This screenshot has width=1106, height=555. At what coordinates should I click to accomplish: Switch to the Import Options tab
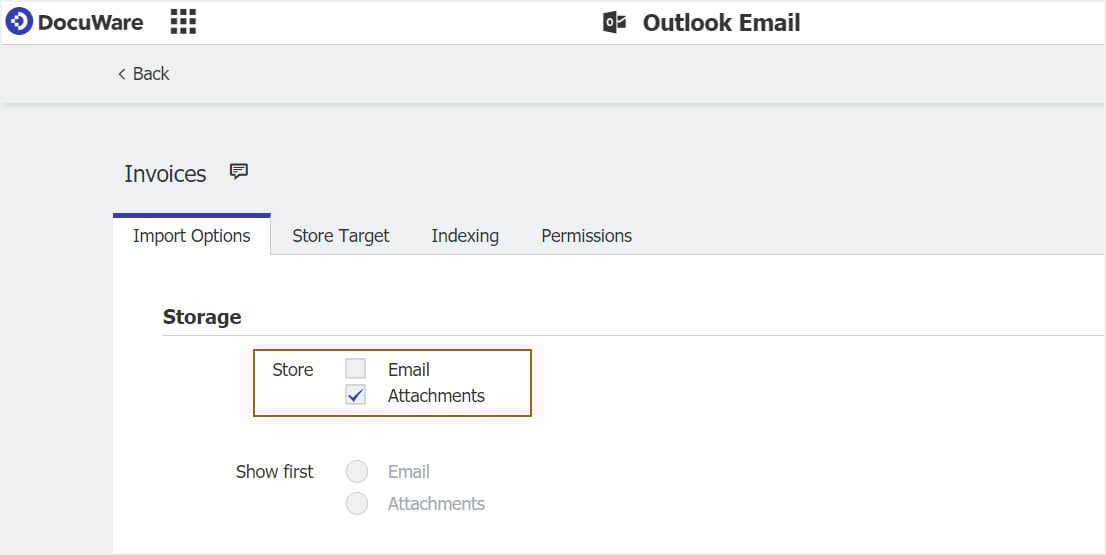[x=192, y=236]
